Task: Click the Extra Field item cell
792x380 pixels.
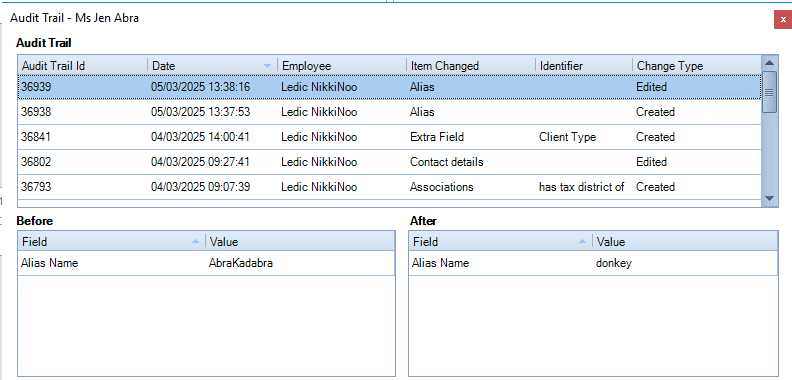Action: (436, 137)
